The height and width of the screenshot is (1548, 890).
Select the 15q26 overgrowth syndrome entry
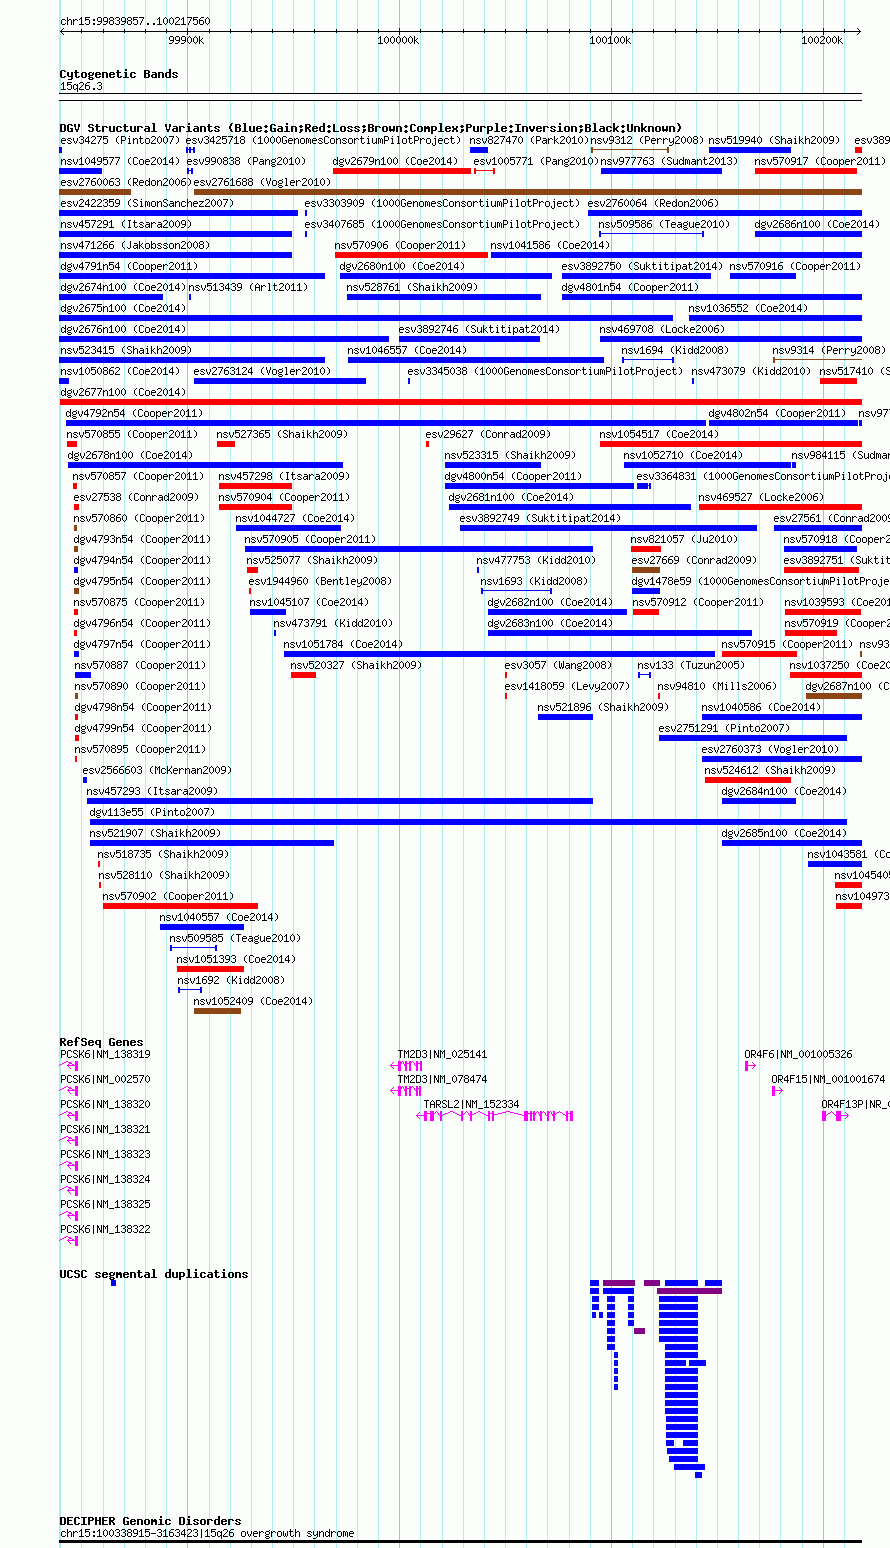click(x=207, y=1533)
